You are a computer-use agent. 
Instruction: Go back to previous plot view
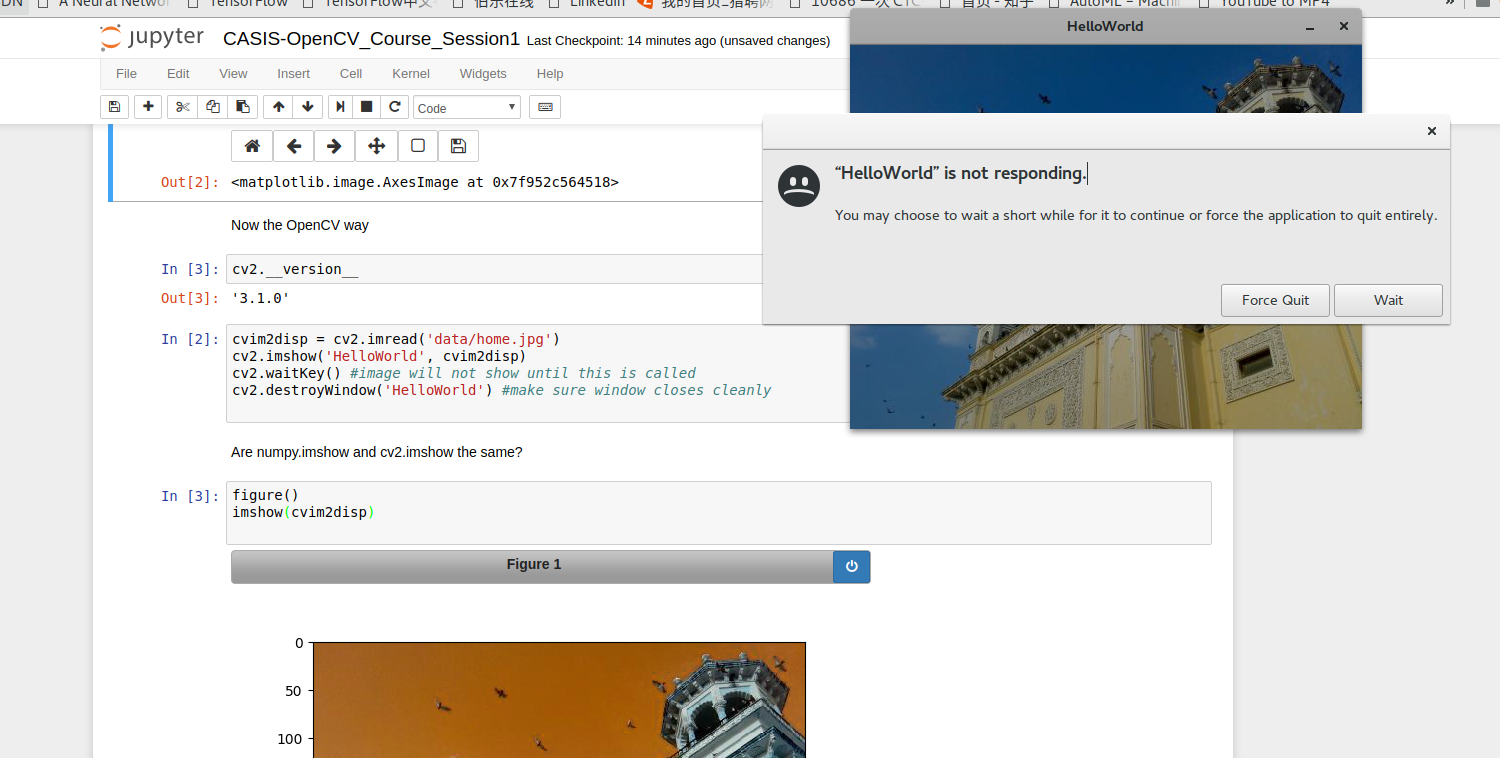pos(293,146)
